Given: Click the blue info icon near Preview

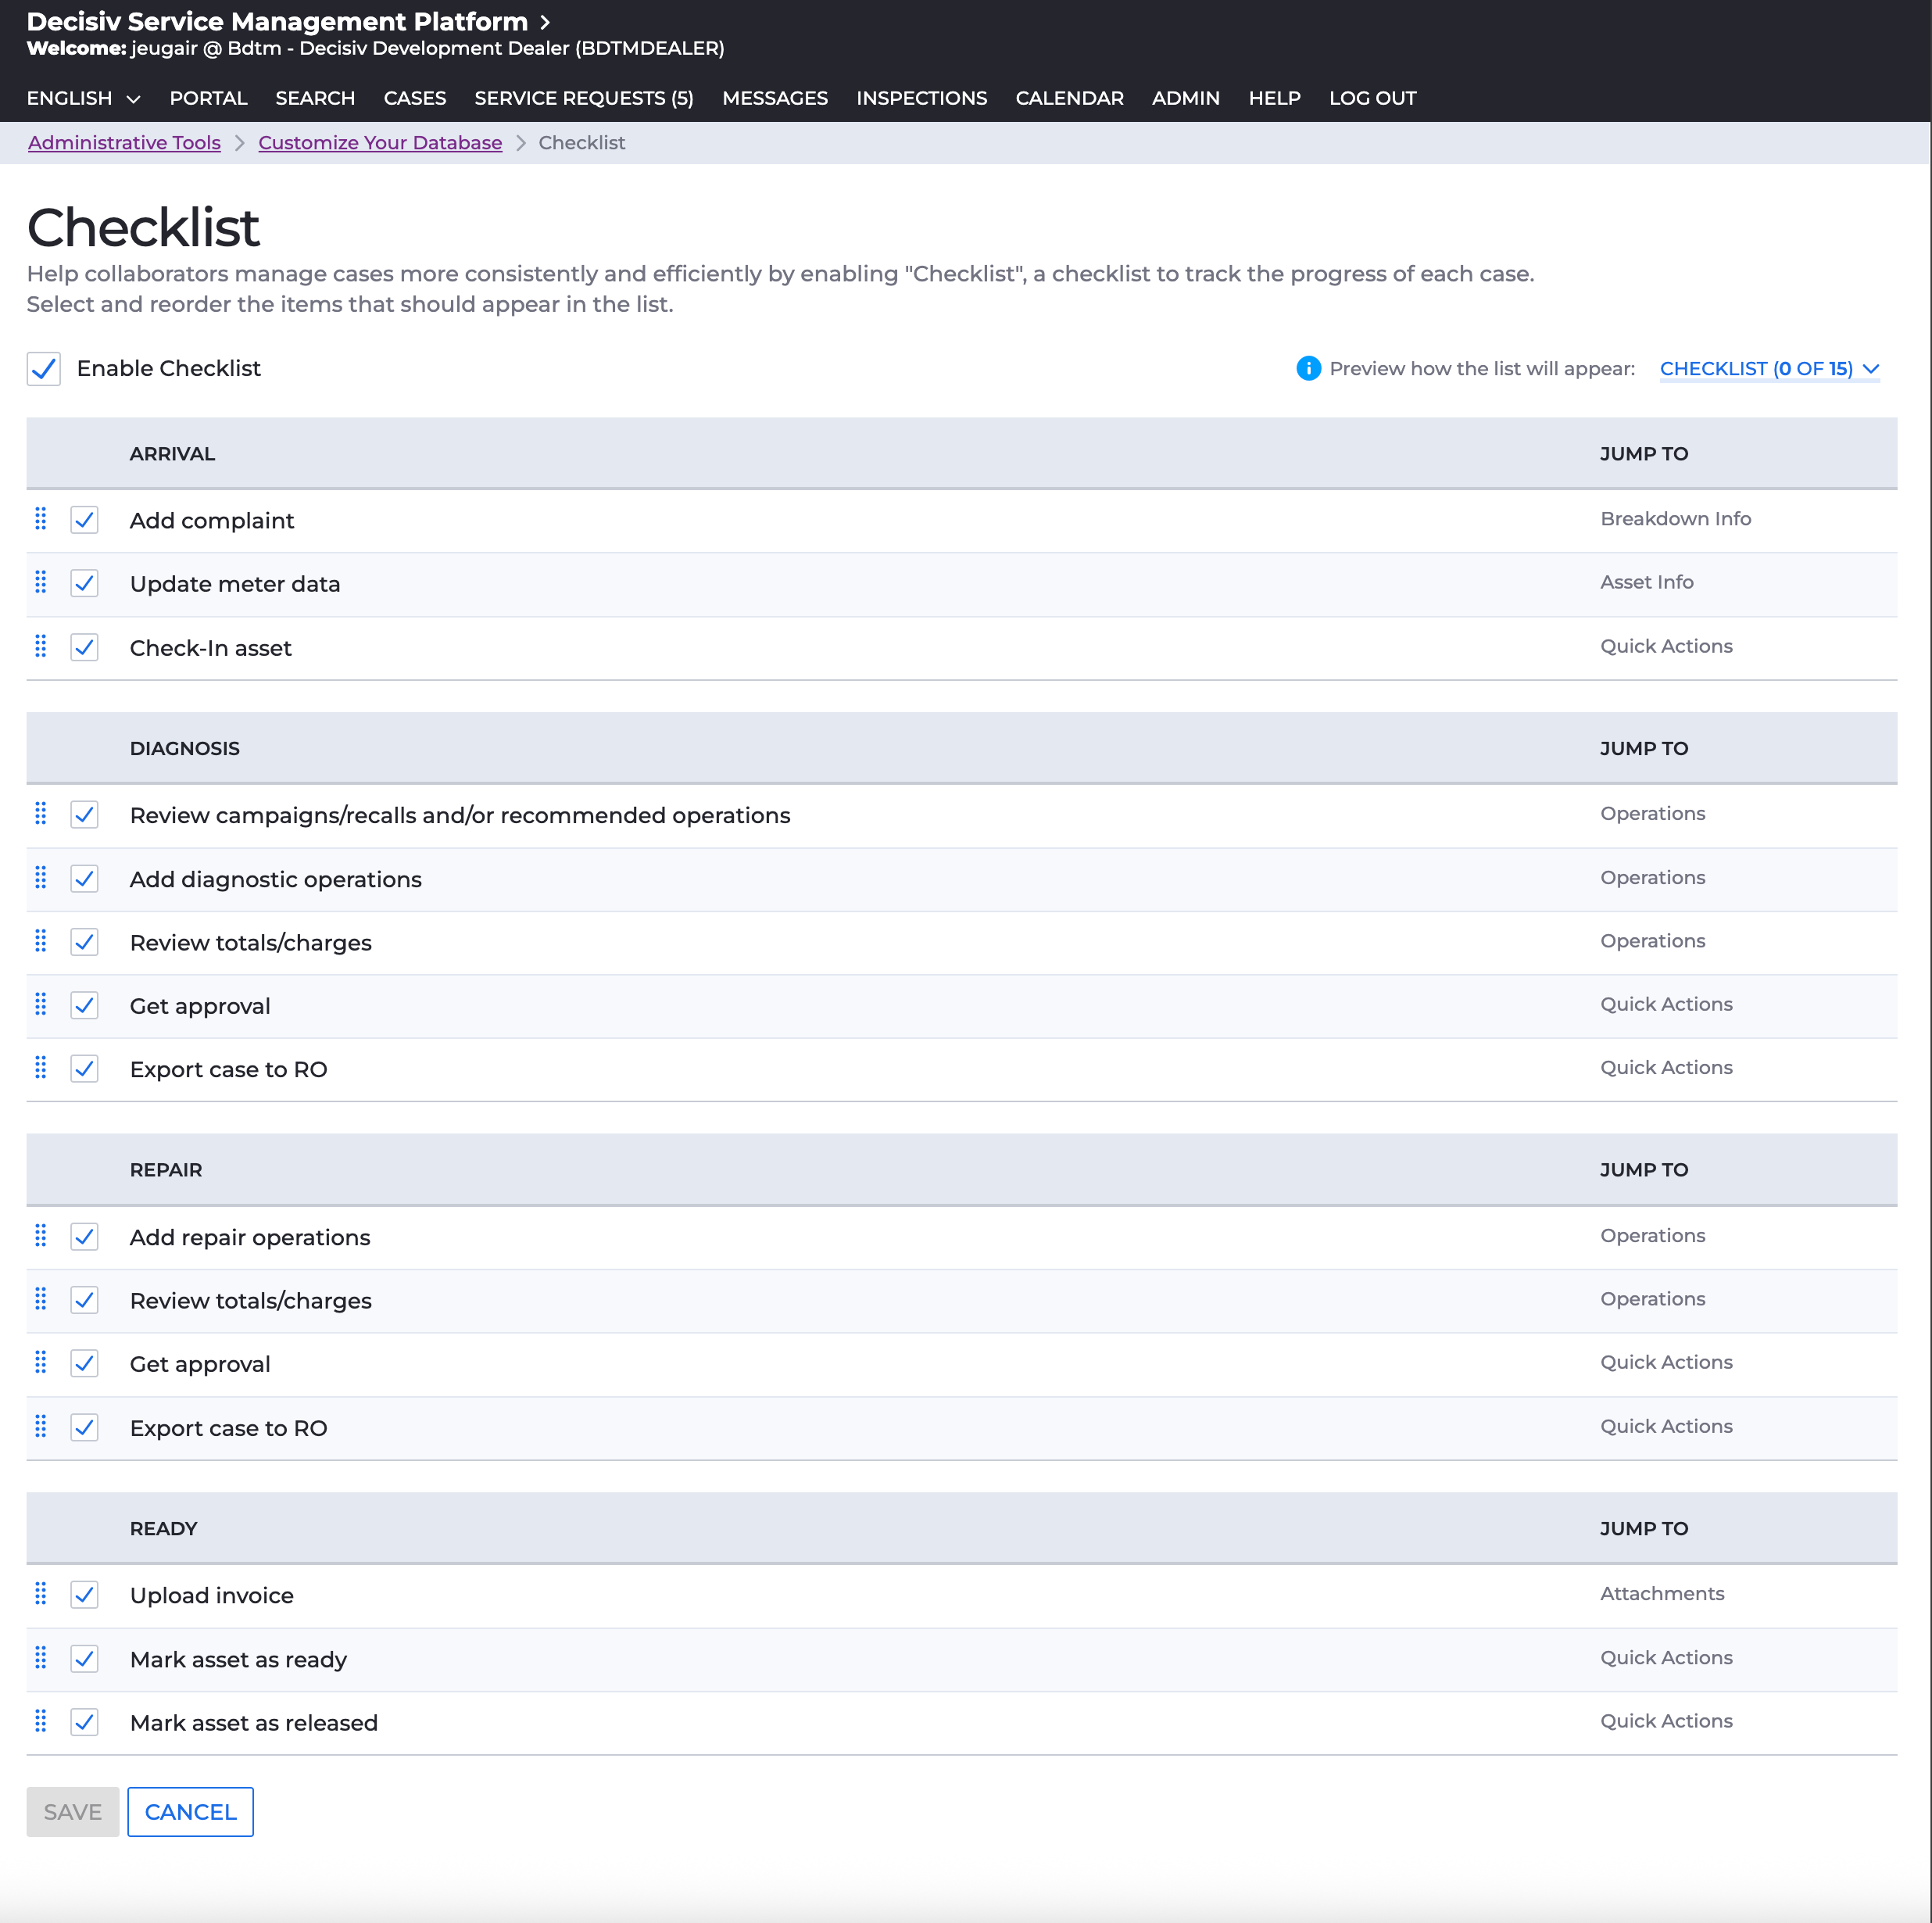Looking at the screenshot, I should 1308,369.
